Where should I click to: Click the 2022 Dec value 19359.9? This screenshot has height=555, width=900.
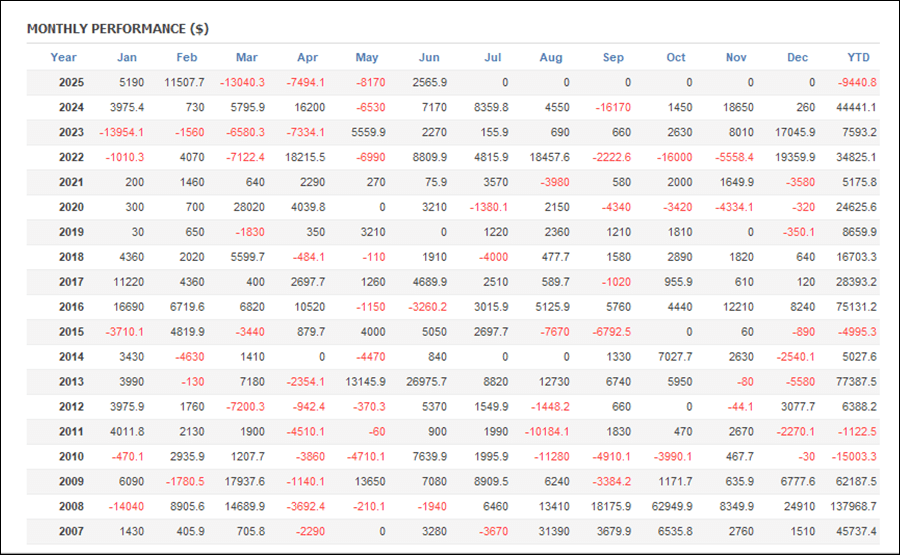pos(795,157)
